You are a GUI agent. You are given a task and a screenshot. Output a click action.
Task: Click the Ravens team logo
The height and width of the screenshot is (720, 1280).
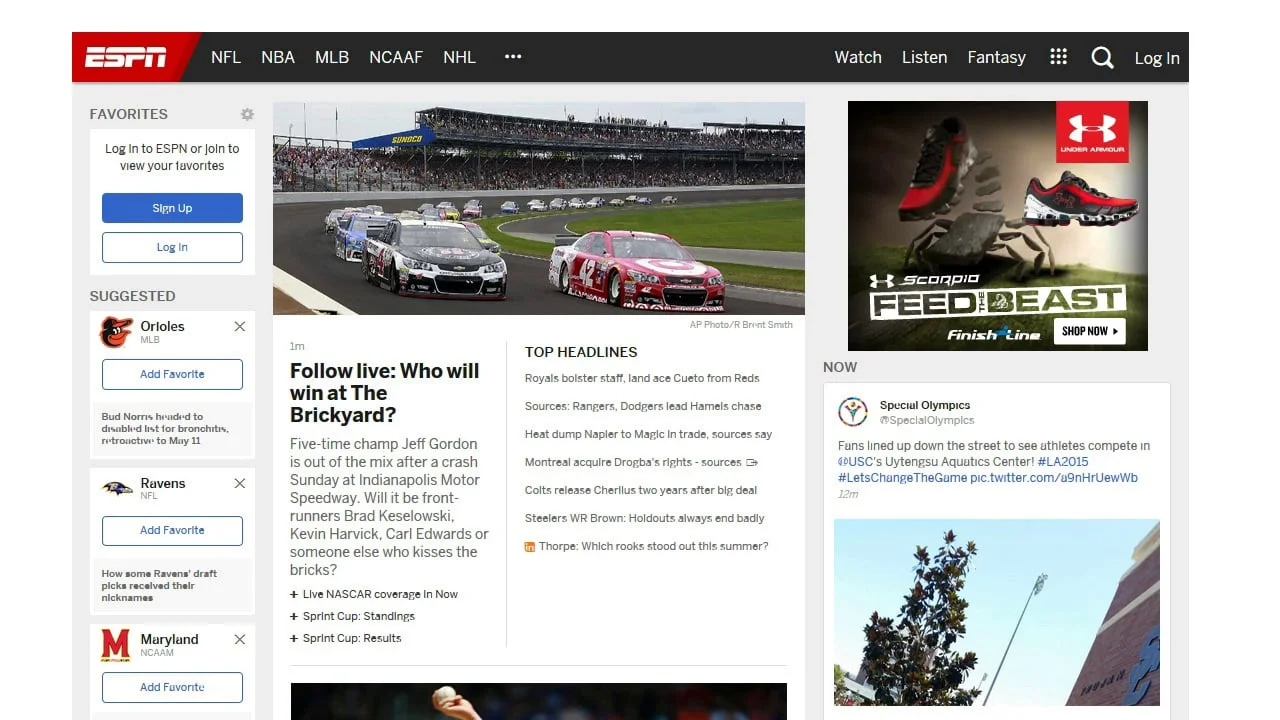coord(117,489)
